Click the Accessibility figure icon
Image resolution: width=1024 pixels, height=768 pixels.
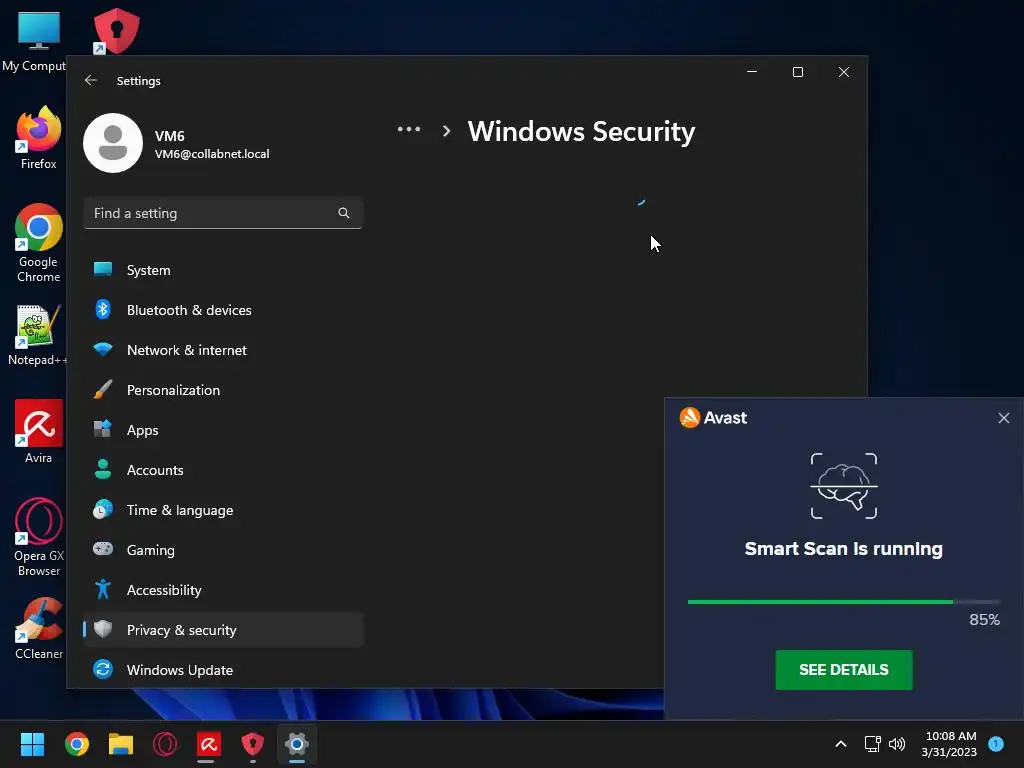[103, 589]
